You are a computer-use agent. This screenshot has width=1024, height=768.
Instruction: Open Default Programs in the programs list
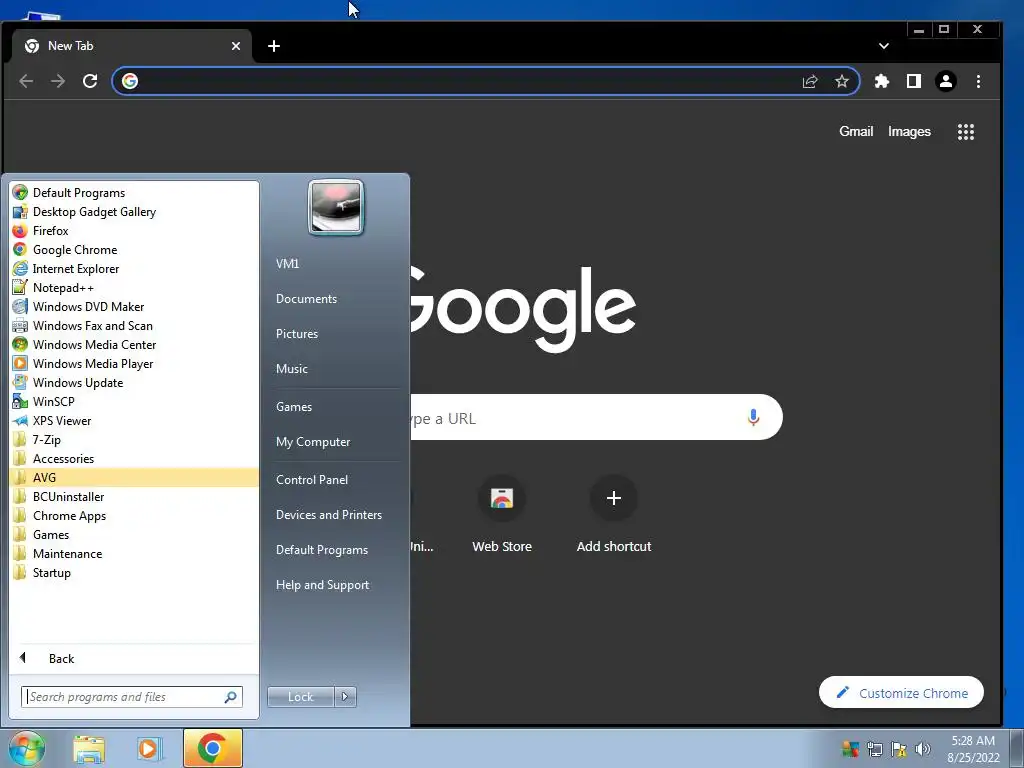[135, 193]
